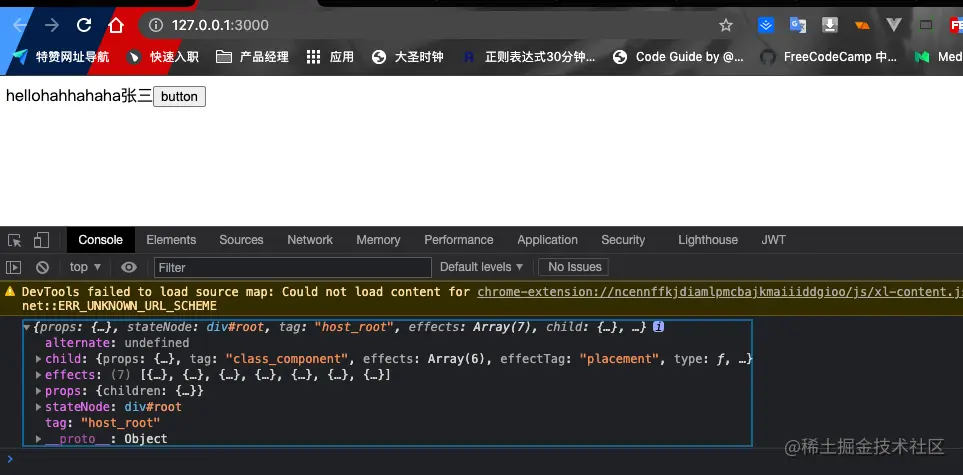Screen dimensions: 963x475
Task: Select the alternate: undefined row
Action: [x=117, y=343]
